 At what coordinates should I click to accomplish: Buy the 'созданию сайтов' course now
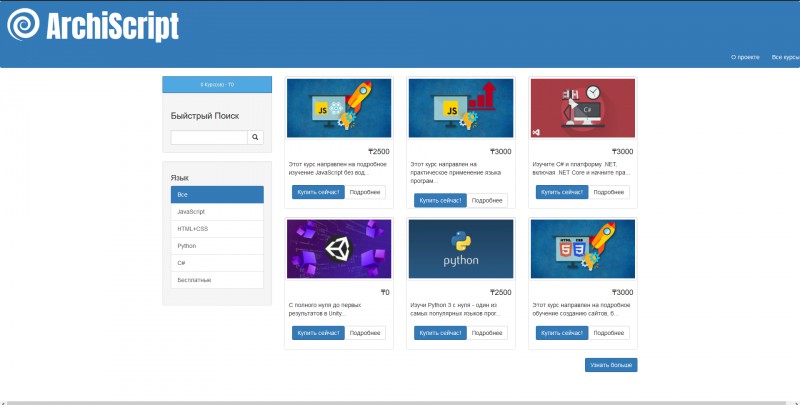(x=562, y=333)
